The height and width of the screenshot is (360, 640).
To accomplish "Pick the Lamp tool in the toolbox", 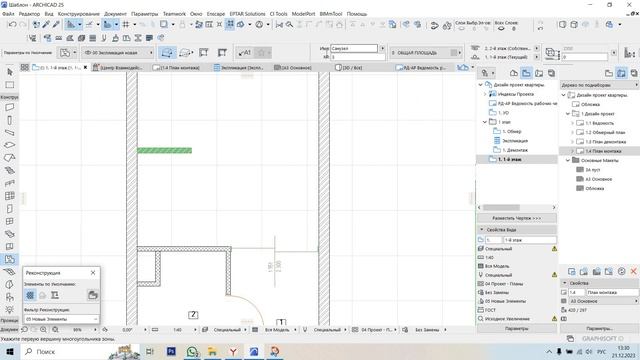I will (x=10, y=310).
